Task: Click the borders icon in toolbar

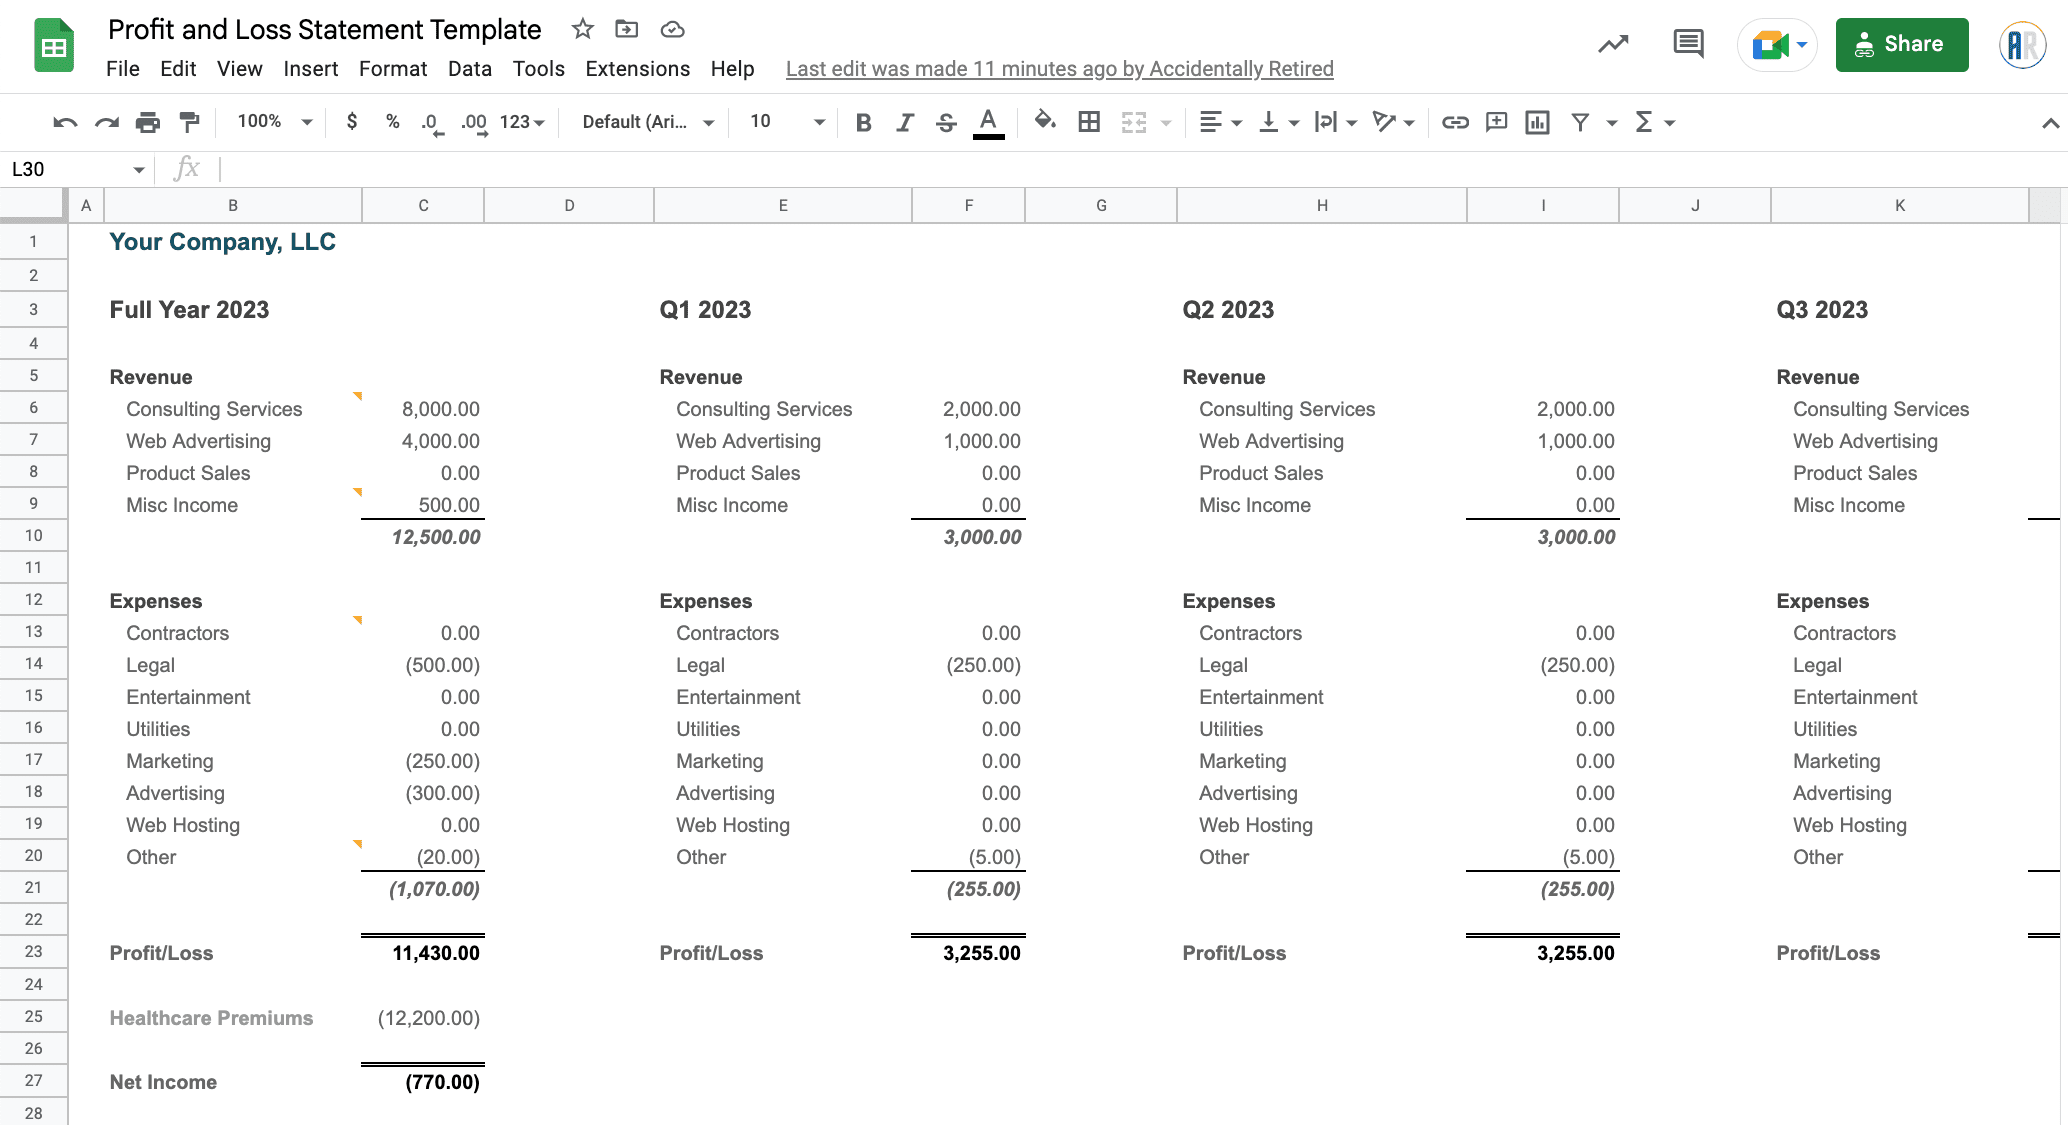Action: pyautogui.click(x=1089, y=123)
